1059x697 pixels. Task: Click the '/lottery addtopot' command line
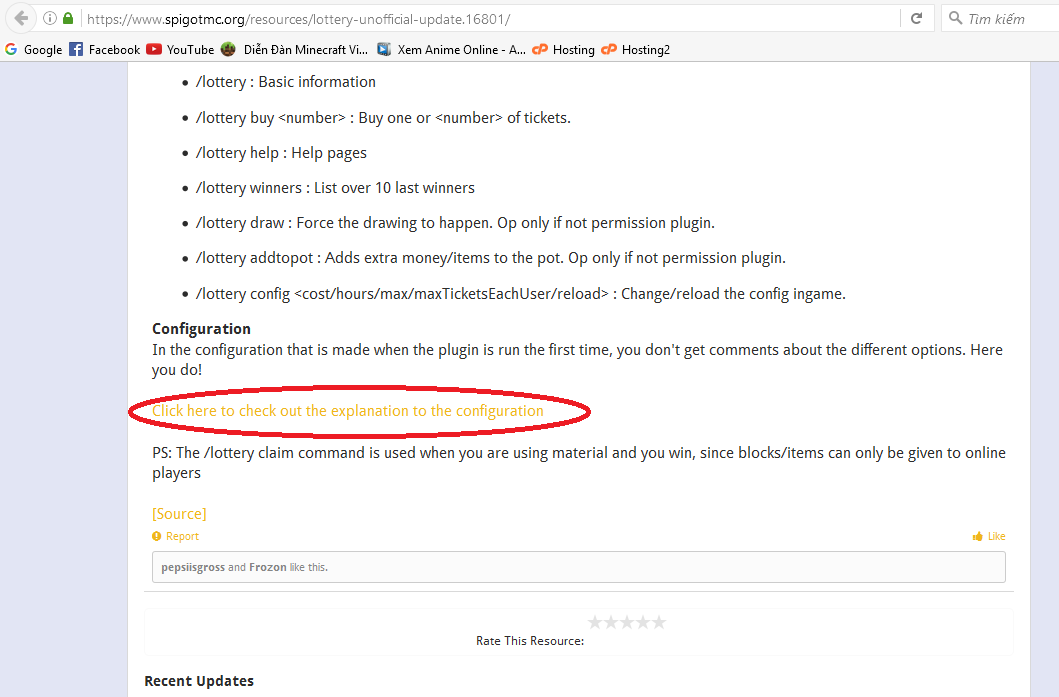pyautogui.click(x=491, y=258)
